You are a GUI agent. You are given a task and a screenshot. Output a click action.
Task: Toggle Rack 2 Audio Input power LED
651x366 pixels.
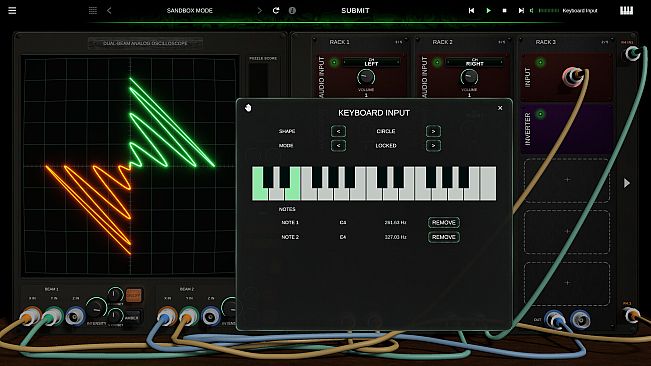437,62
